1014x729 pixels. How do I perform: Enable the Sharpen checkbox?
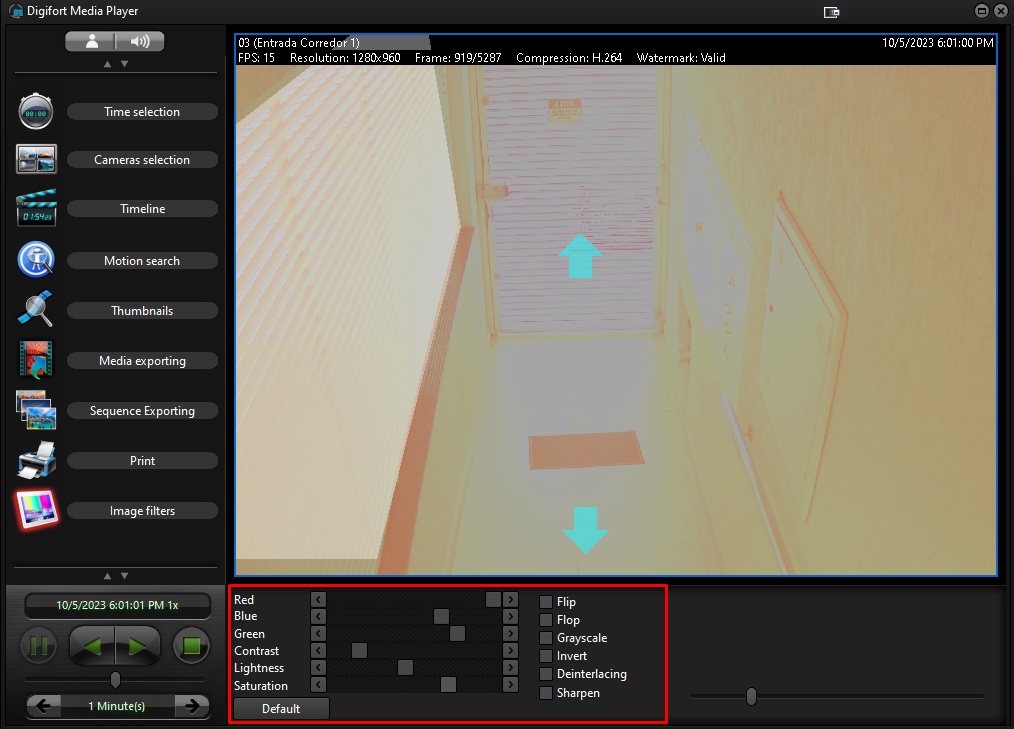tap(546, 693)
